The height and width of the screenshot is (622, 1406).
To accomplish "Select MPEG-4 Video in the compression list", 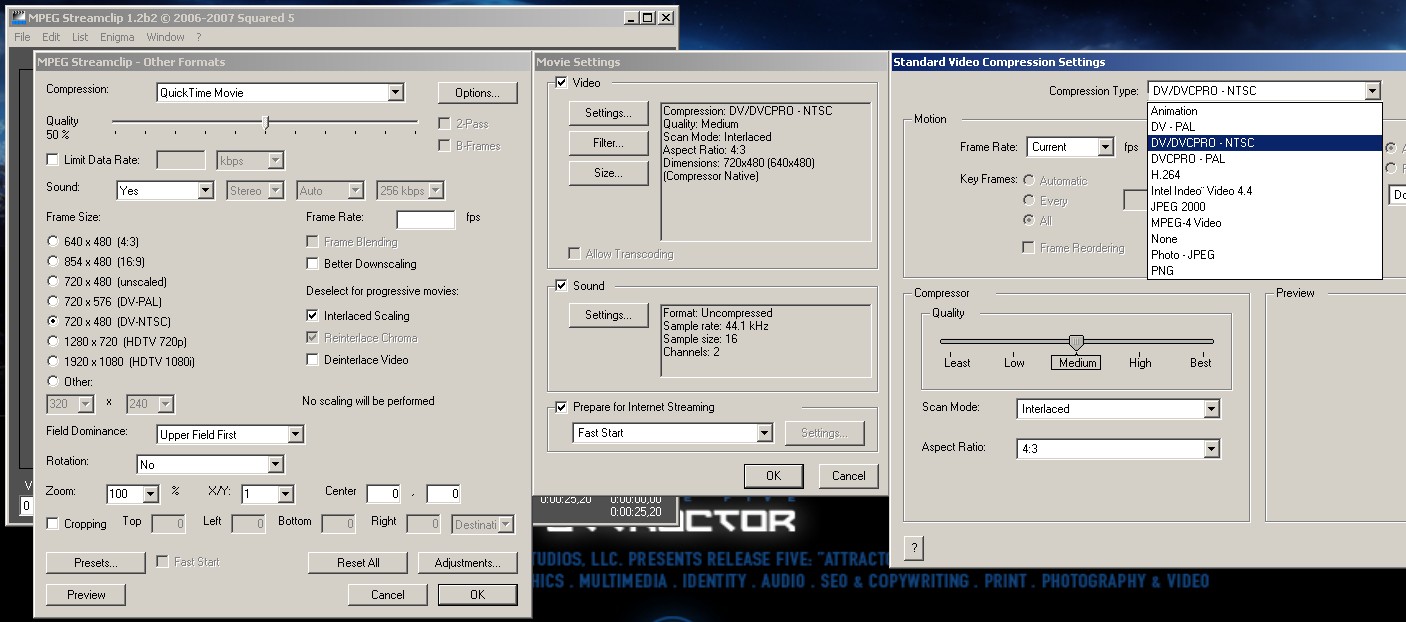I will tap(1186, 223).
